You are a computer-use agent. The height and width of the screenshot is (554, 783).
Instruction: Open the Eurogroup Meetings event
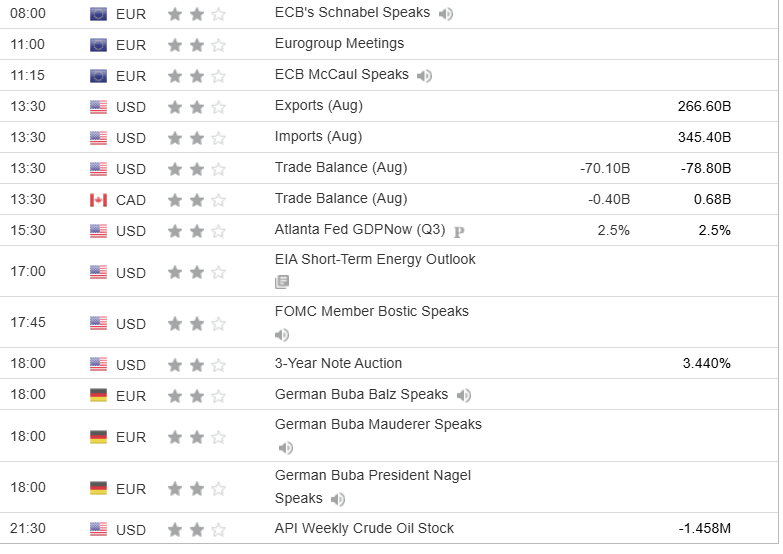pos(339,44)
